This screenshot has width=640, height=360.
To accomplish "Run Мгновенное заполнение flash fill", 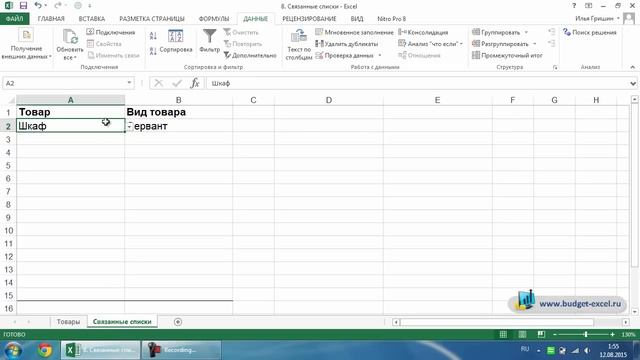I will (354, 32).
